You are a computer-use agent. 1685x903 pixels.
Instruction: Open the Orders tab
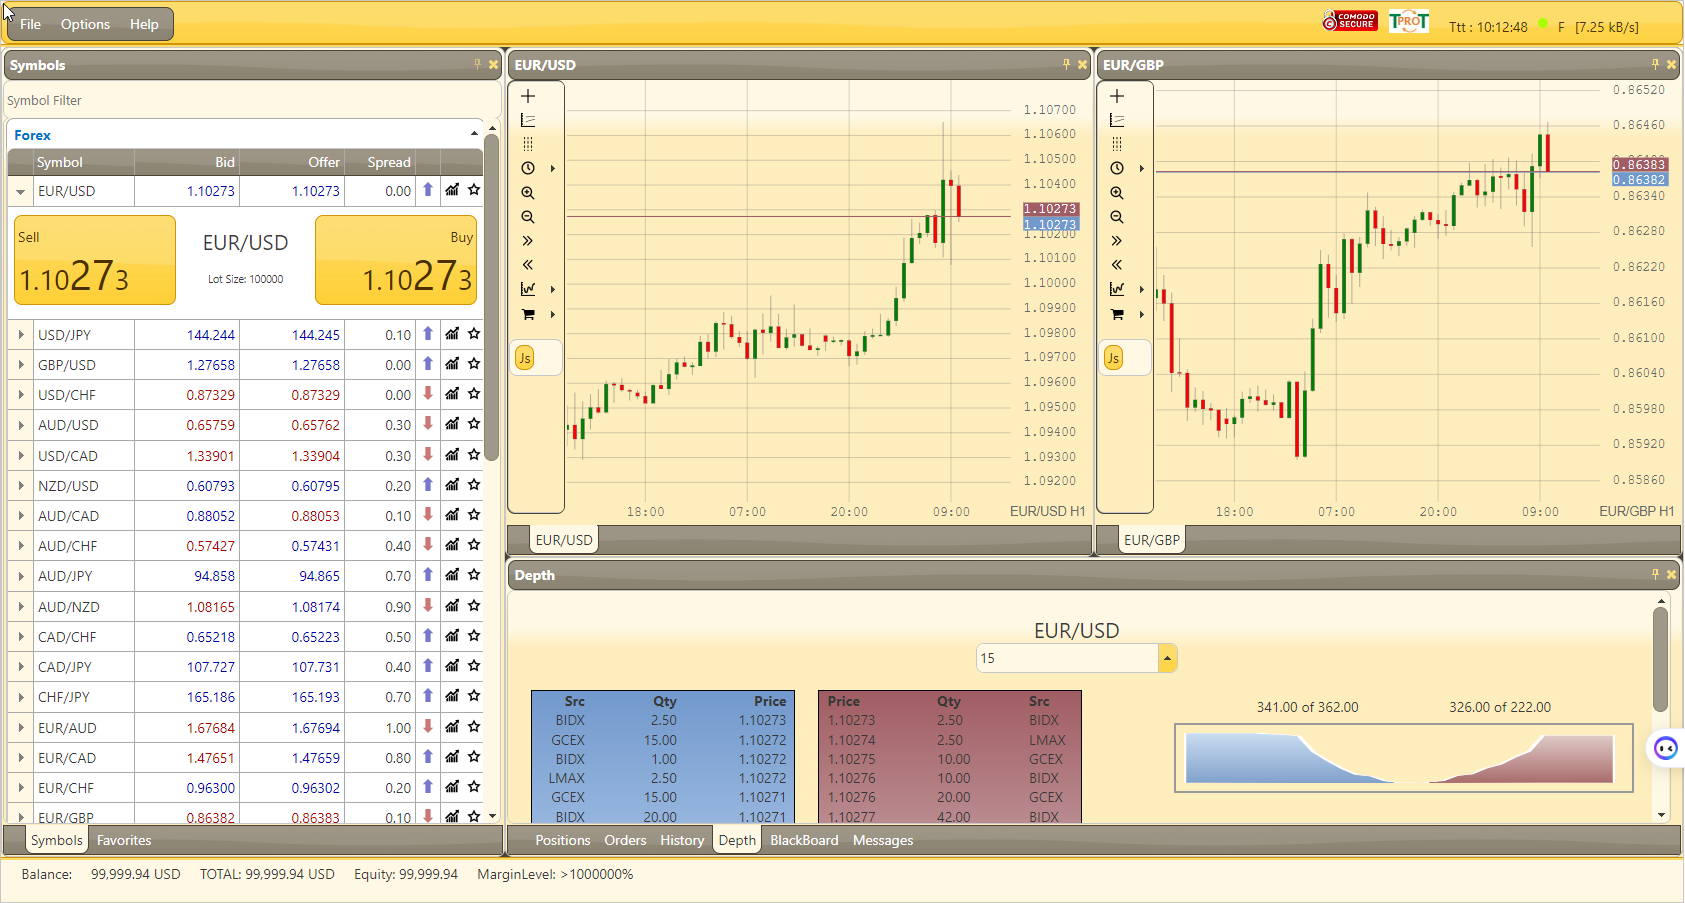[x=625, y=840]
